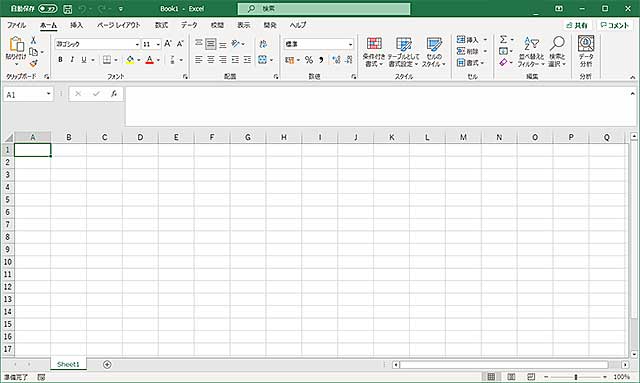Screen dimensions: 640x383
Task: Click the search box in title bar
Action: (x=324, y=9)
